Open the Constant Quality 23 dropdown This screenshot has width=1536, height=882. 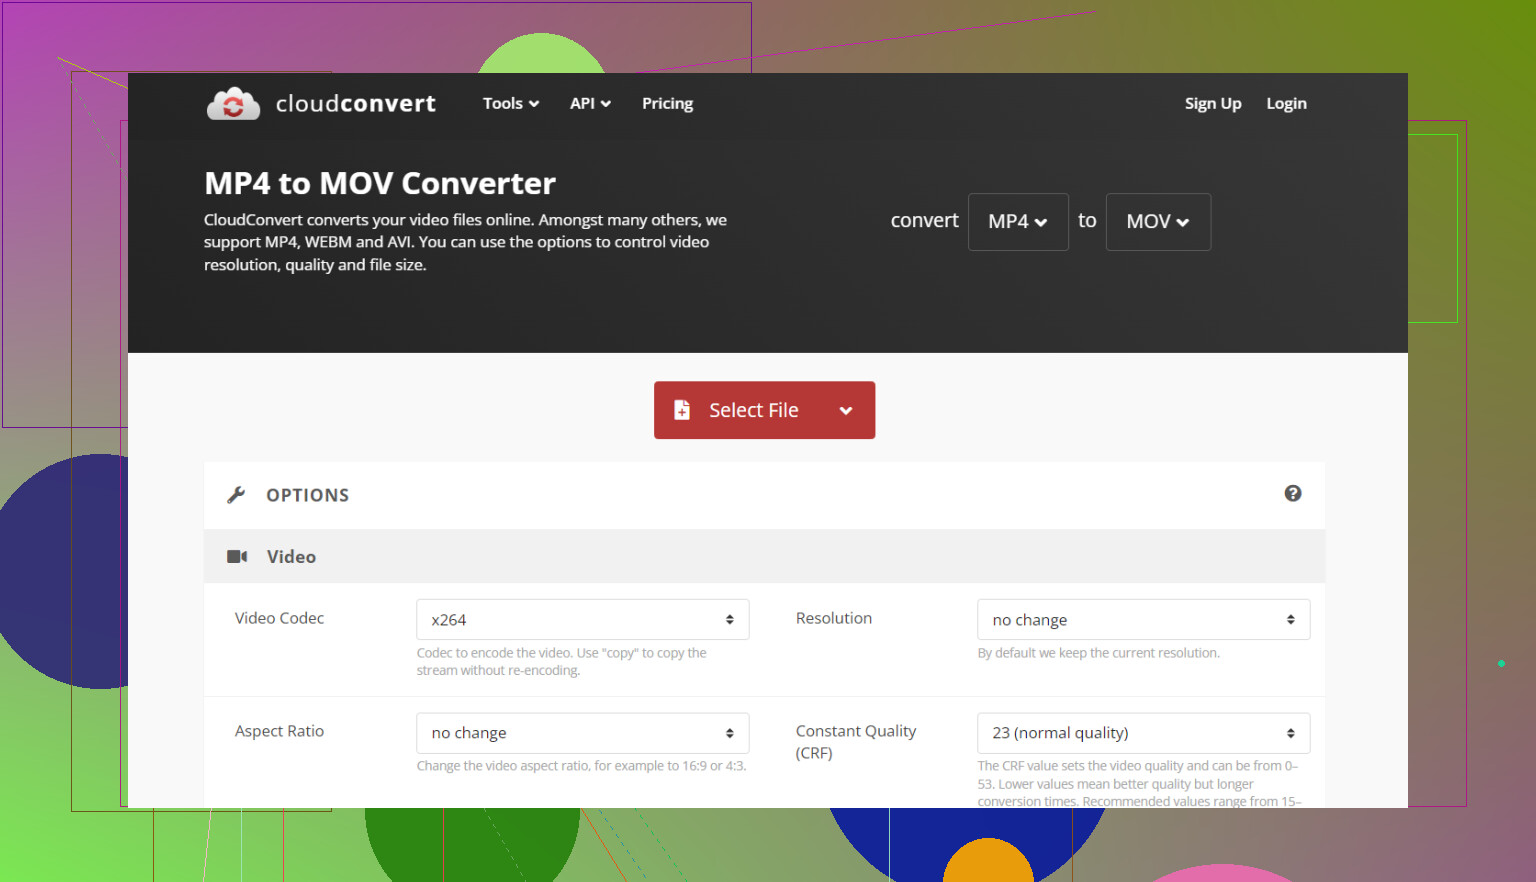coord(1144,733)
